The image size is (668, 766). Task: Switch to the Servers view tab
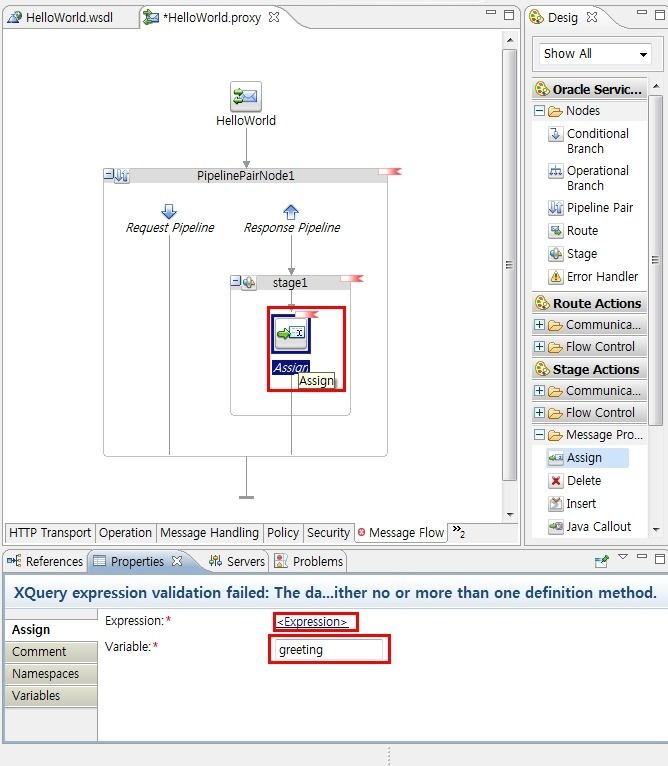point(237,561)
